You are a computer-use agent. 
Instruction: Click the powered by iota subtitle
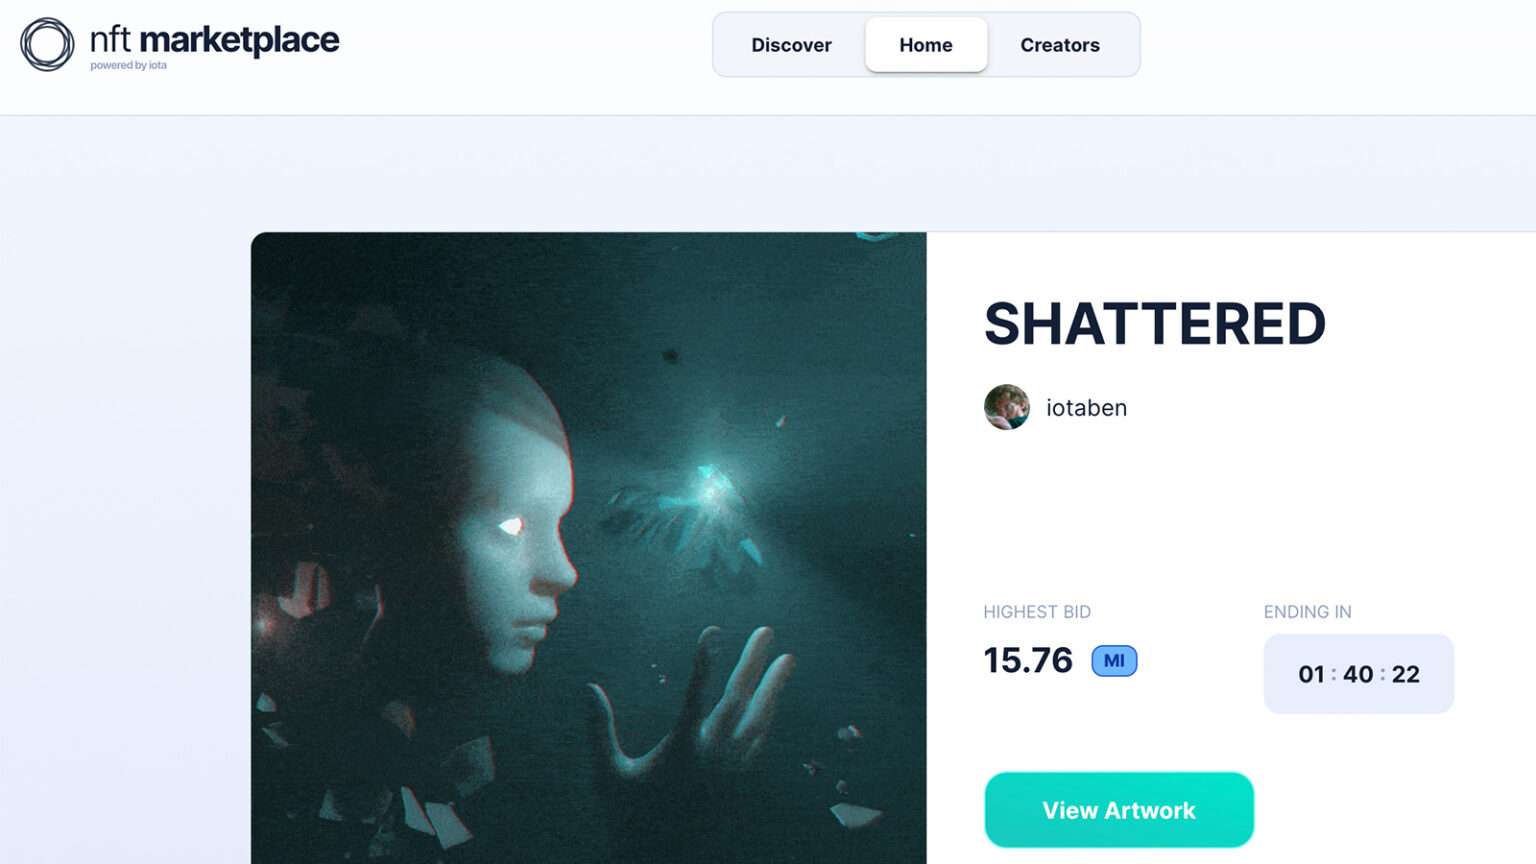click(128, 66)
